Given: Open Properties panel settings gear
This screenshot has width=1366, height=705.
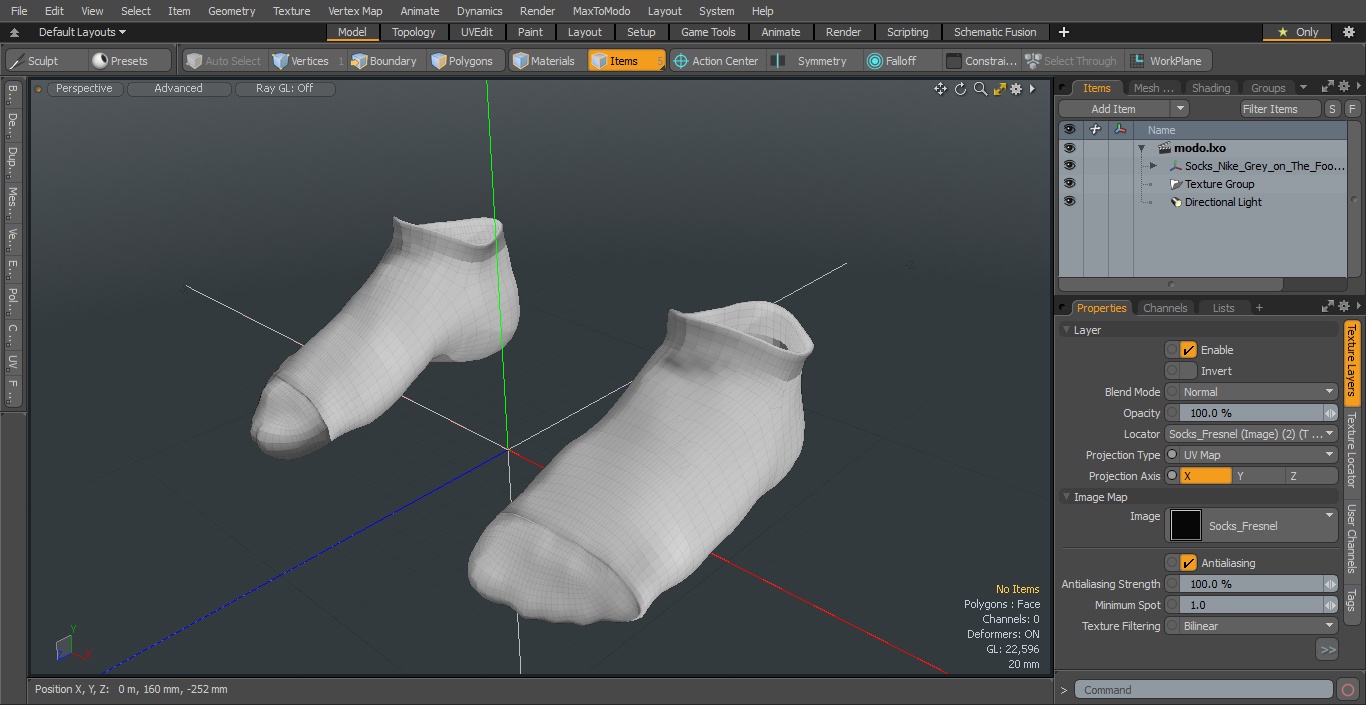Looking at the screenshot, I should click(1344, 307).
